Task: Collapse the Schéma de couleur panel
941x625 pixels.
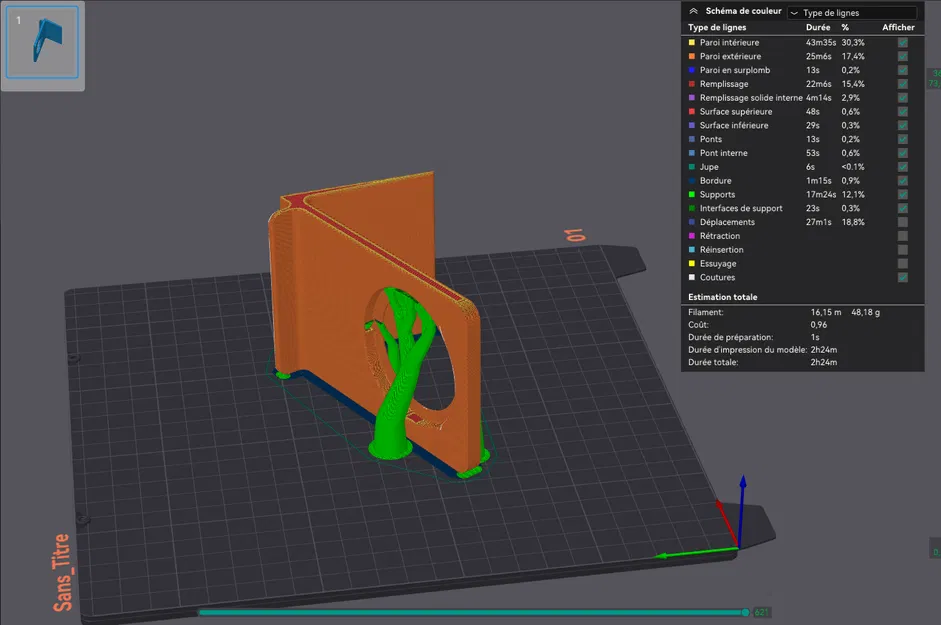Action: pos(693,11)
